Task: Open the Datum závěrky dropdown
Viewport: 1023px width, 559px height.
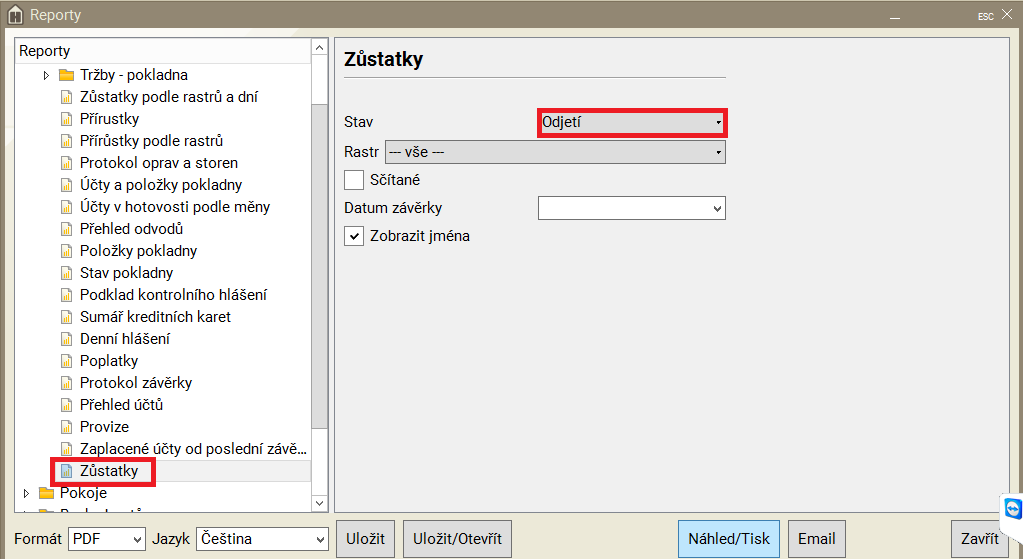Action: (631, 208)
